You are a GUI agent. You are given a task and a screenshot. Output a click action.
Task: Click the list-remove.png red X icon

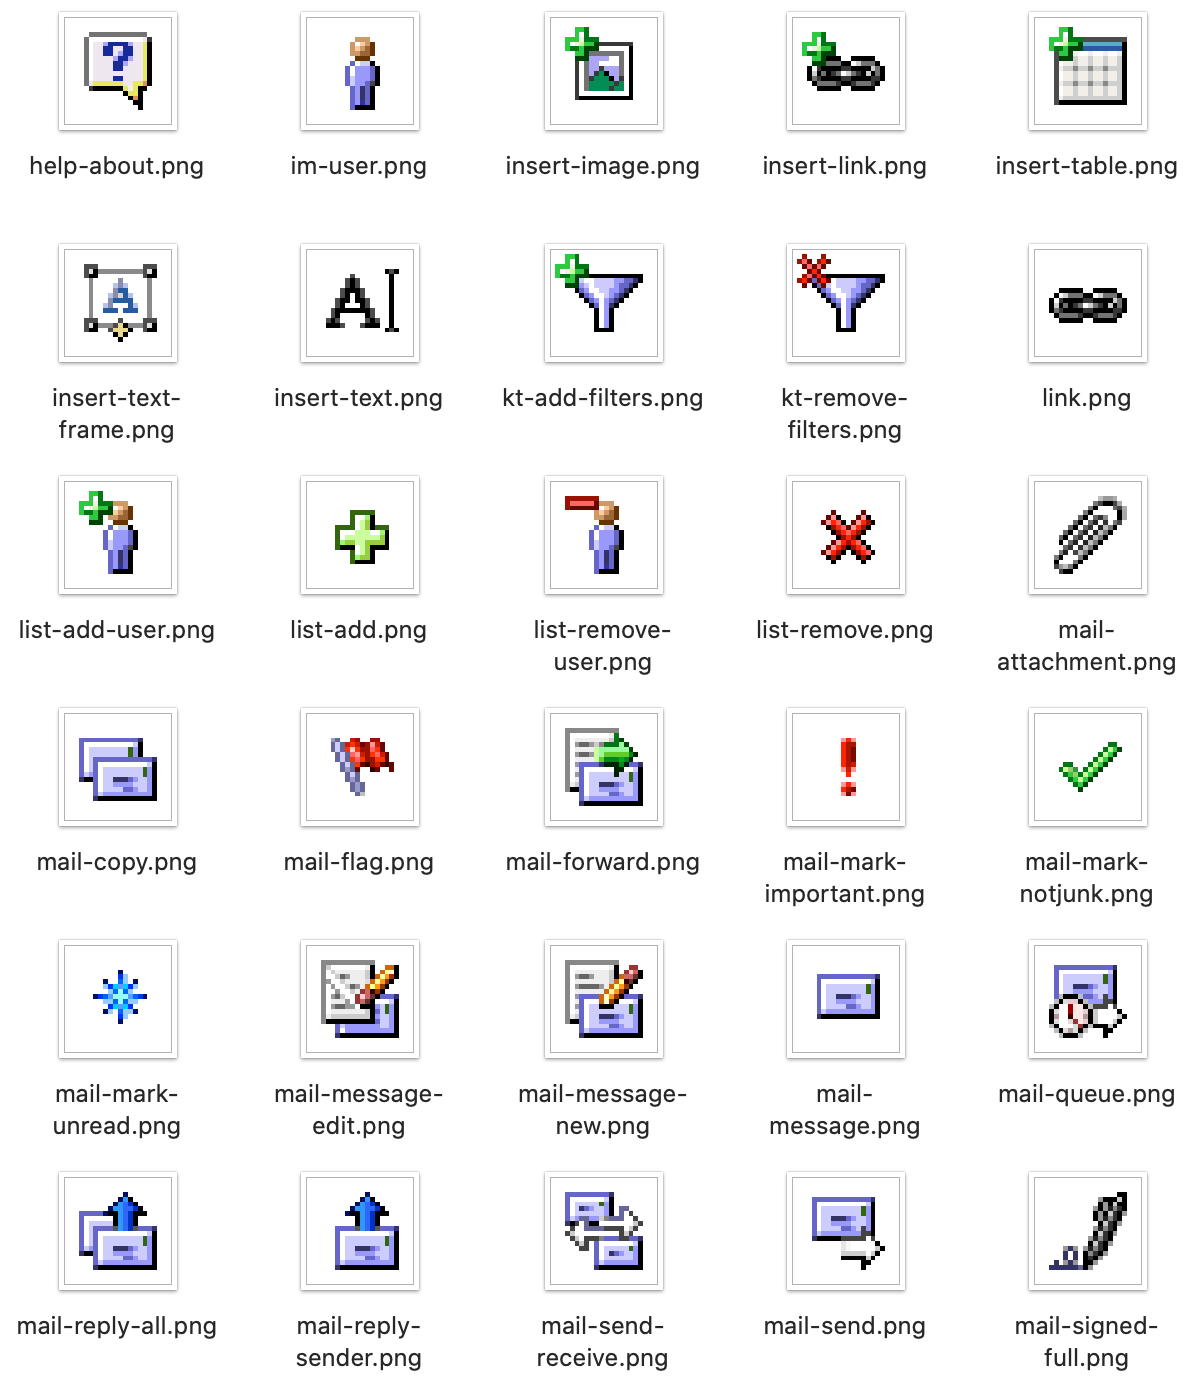coord(846,535)
